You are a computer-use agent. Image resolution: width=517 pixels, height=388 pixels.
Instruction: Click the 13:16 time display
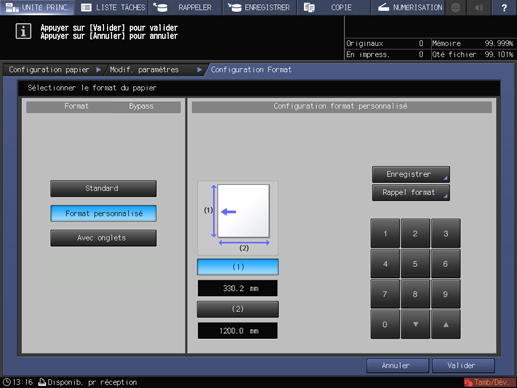point(23,382)
